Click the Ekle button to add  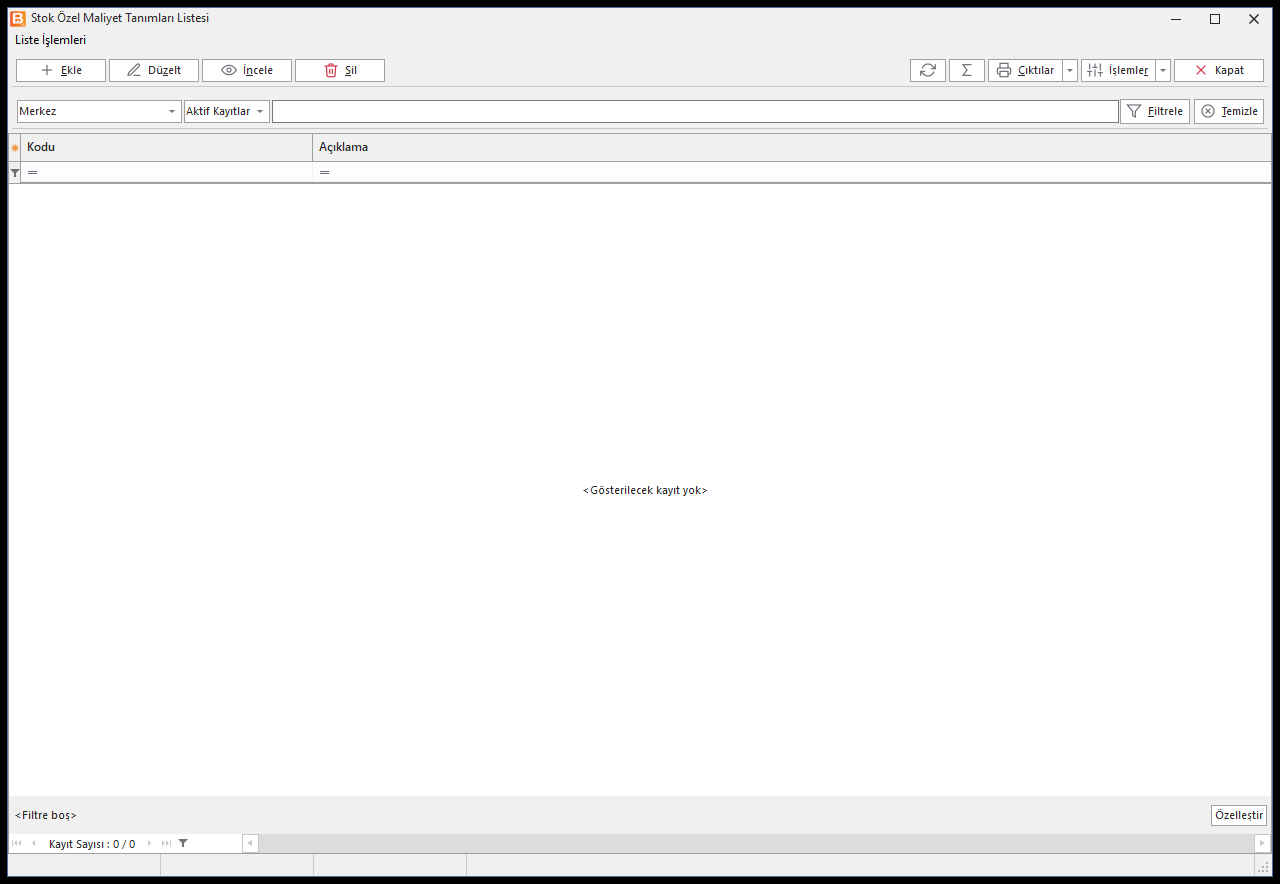click(61, 70)
